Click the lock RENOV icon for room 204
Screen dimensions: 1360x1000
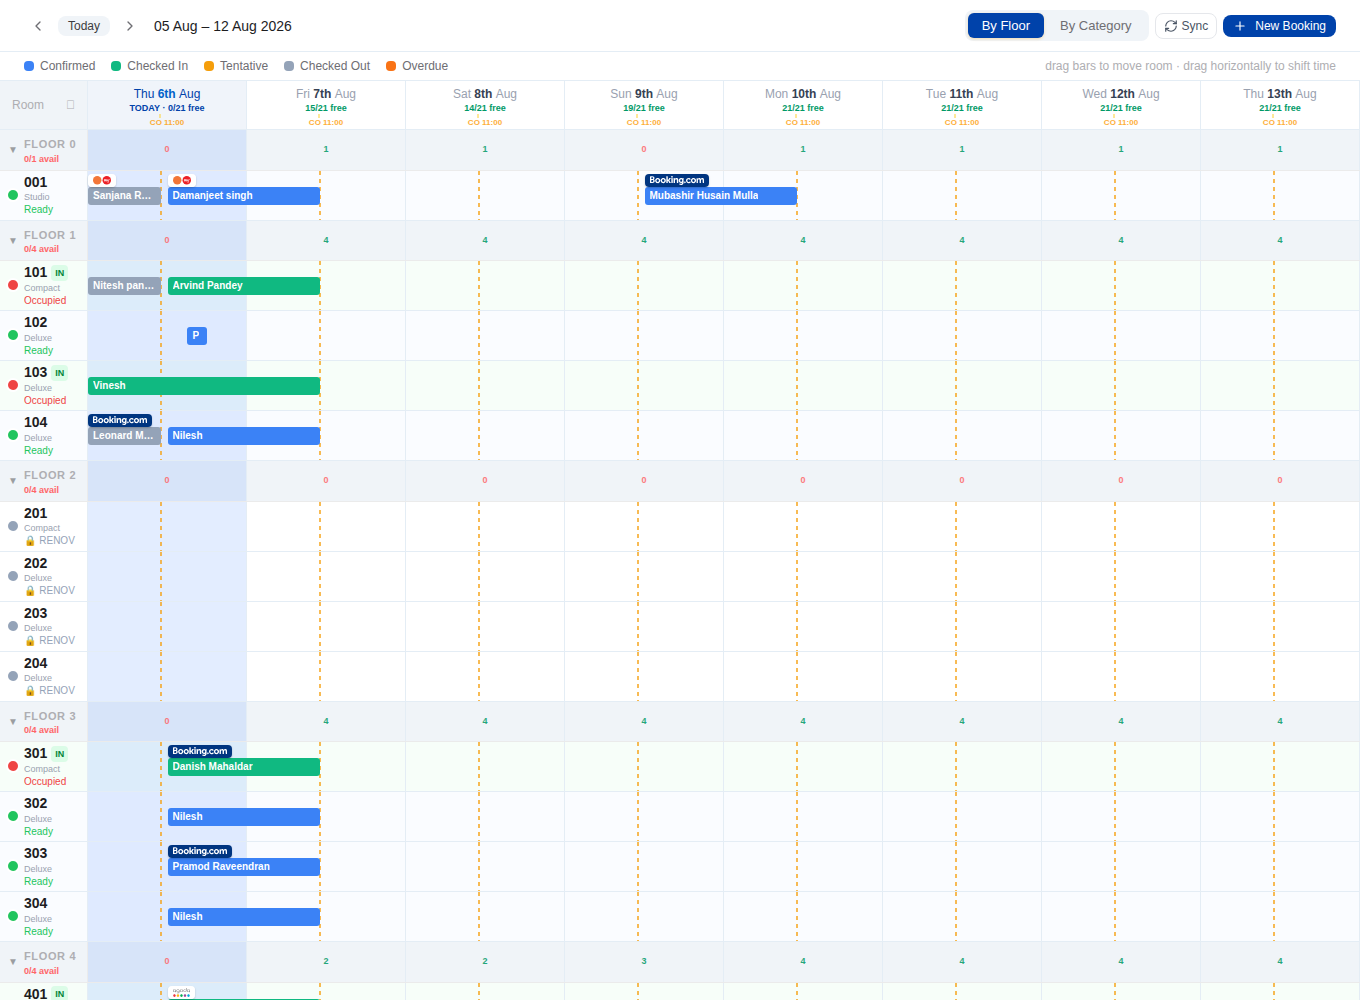coord(30,691)
